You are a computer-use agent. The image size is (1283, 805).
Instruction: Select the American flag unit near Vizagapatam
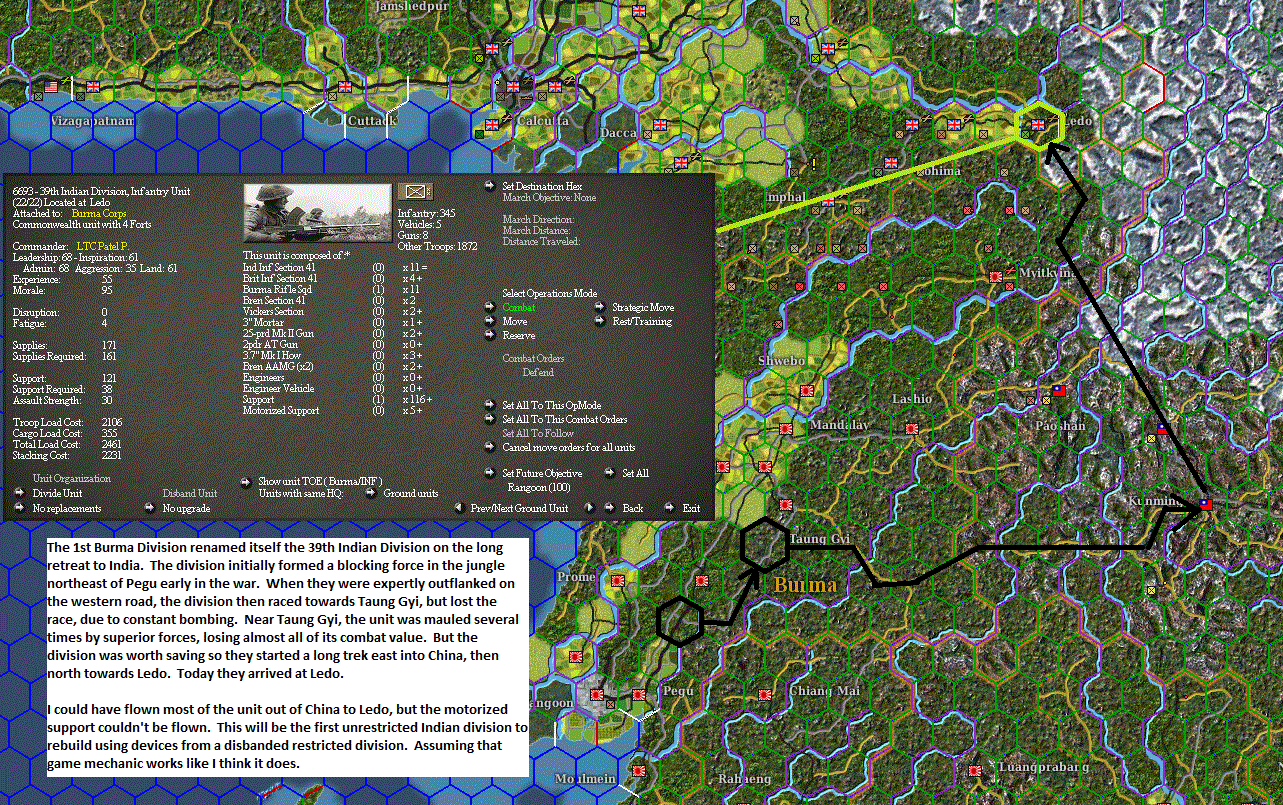tap(51, 87)
